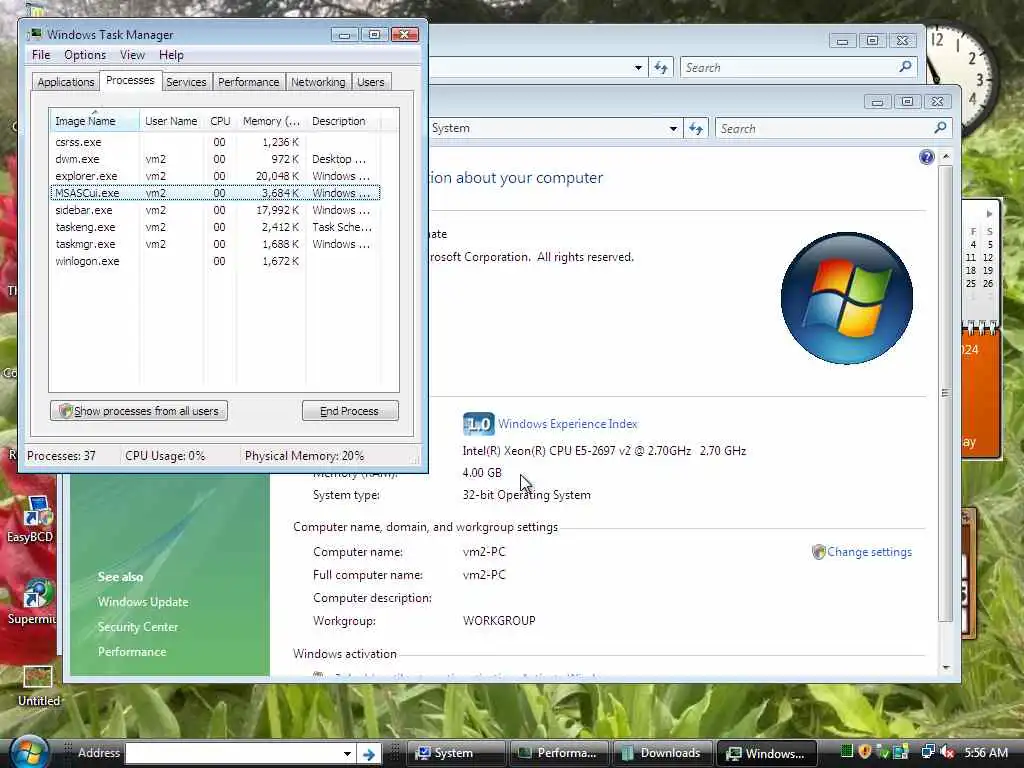1024x768 pixels.
Task: Click the security shield tray icon
Action: point(865,752)
